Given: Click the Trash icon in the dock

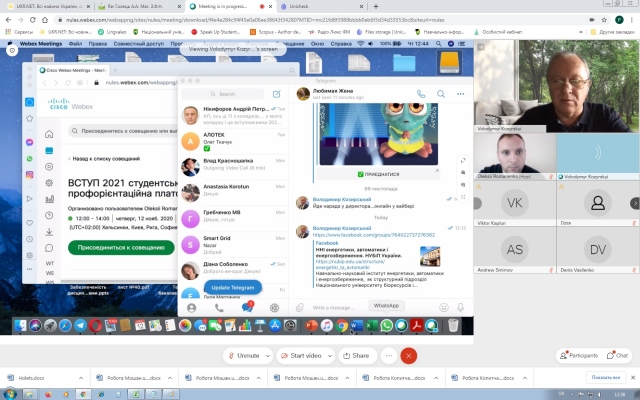Looking at the screenshot, I should tap(453, 325).
